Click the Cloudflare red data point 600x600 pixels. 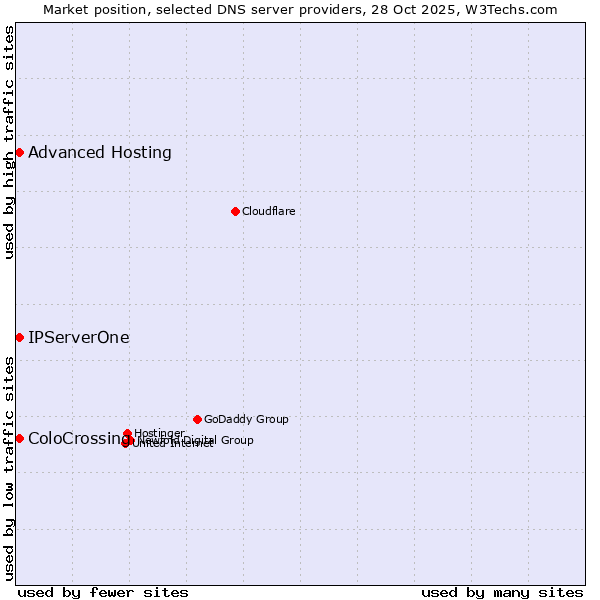235,211
